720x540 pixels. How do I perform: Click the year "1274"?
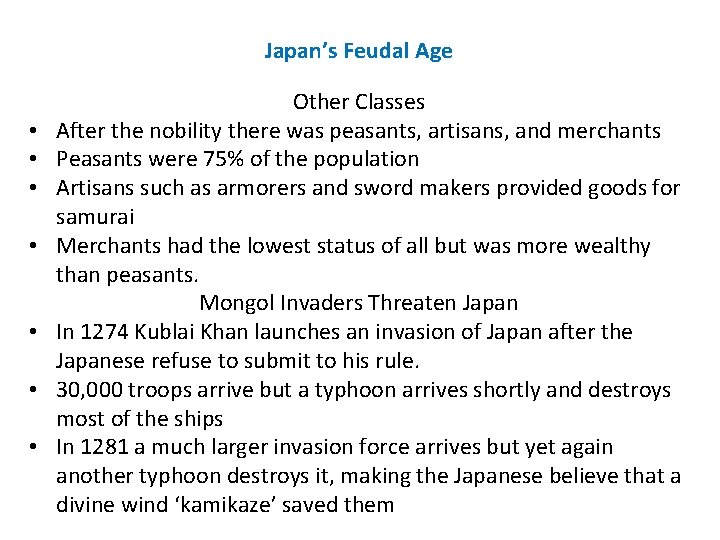pyautogui.click(x=104, y=332)
